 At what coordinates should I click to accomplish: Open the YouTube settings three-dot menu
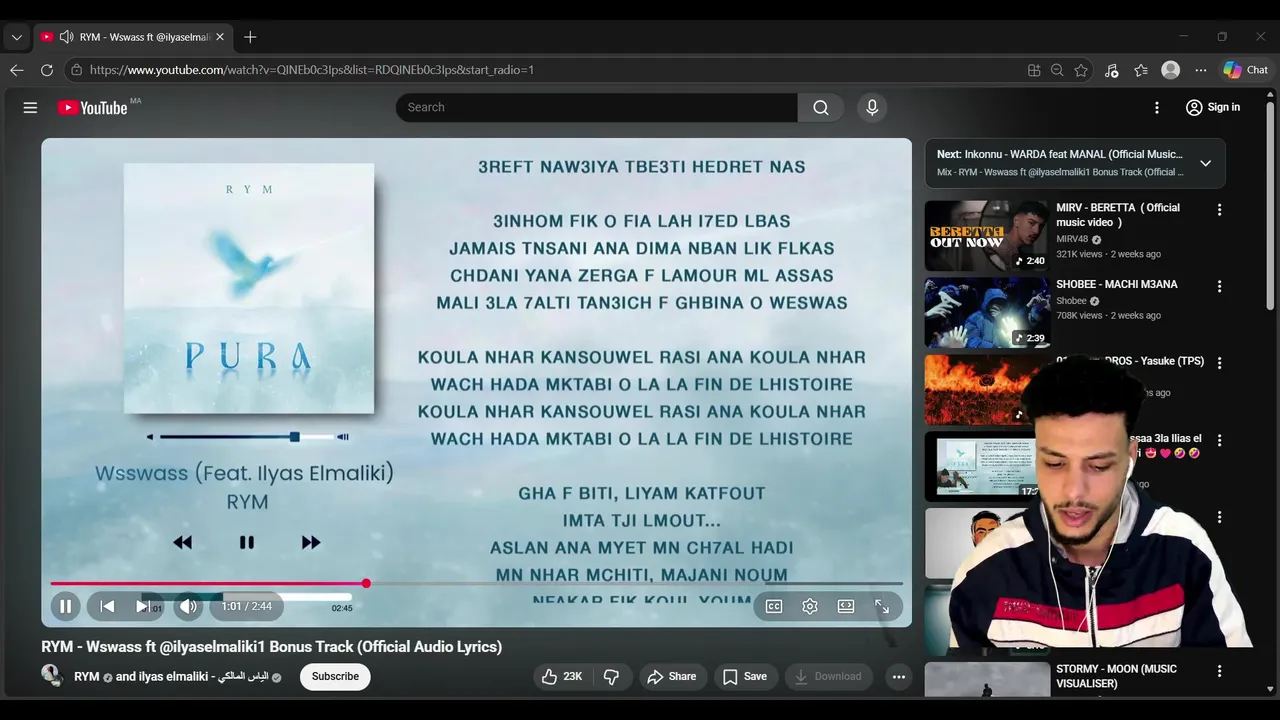[x=1157, y=108]
